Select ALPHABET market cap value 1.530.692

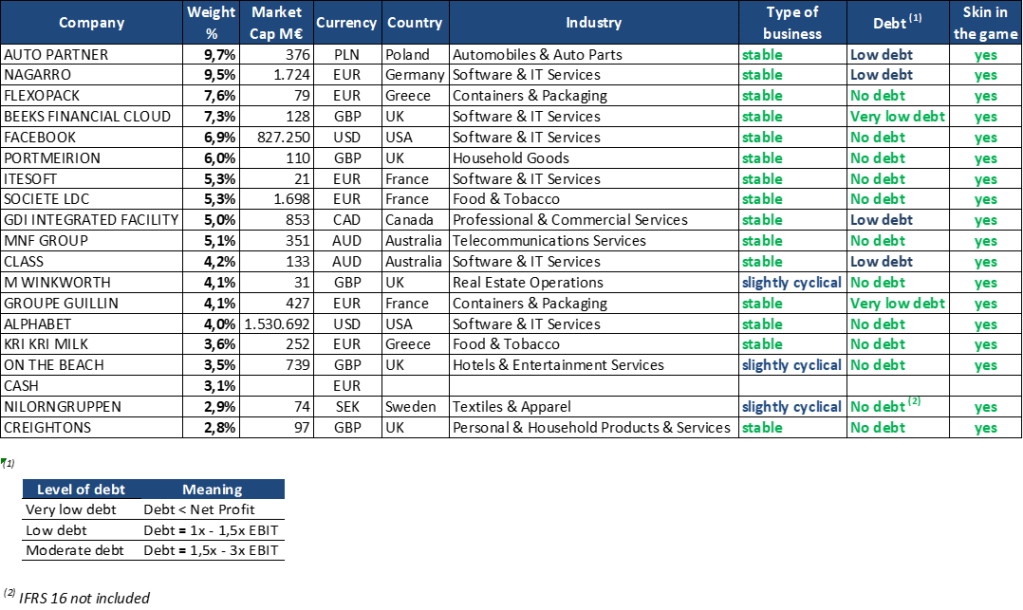(x=277, y=324)
